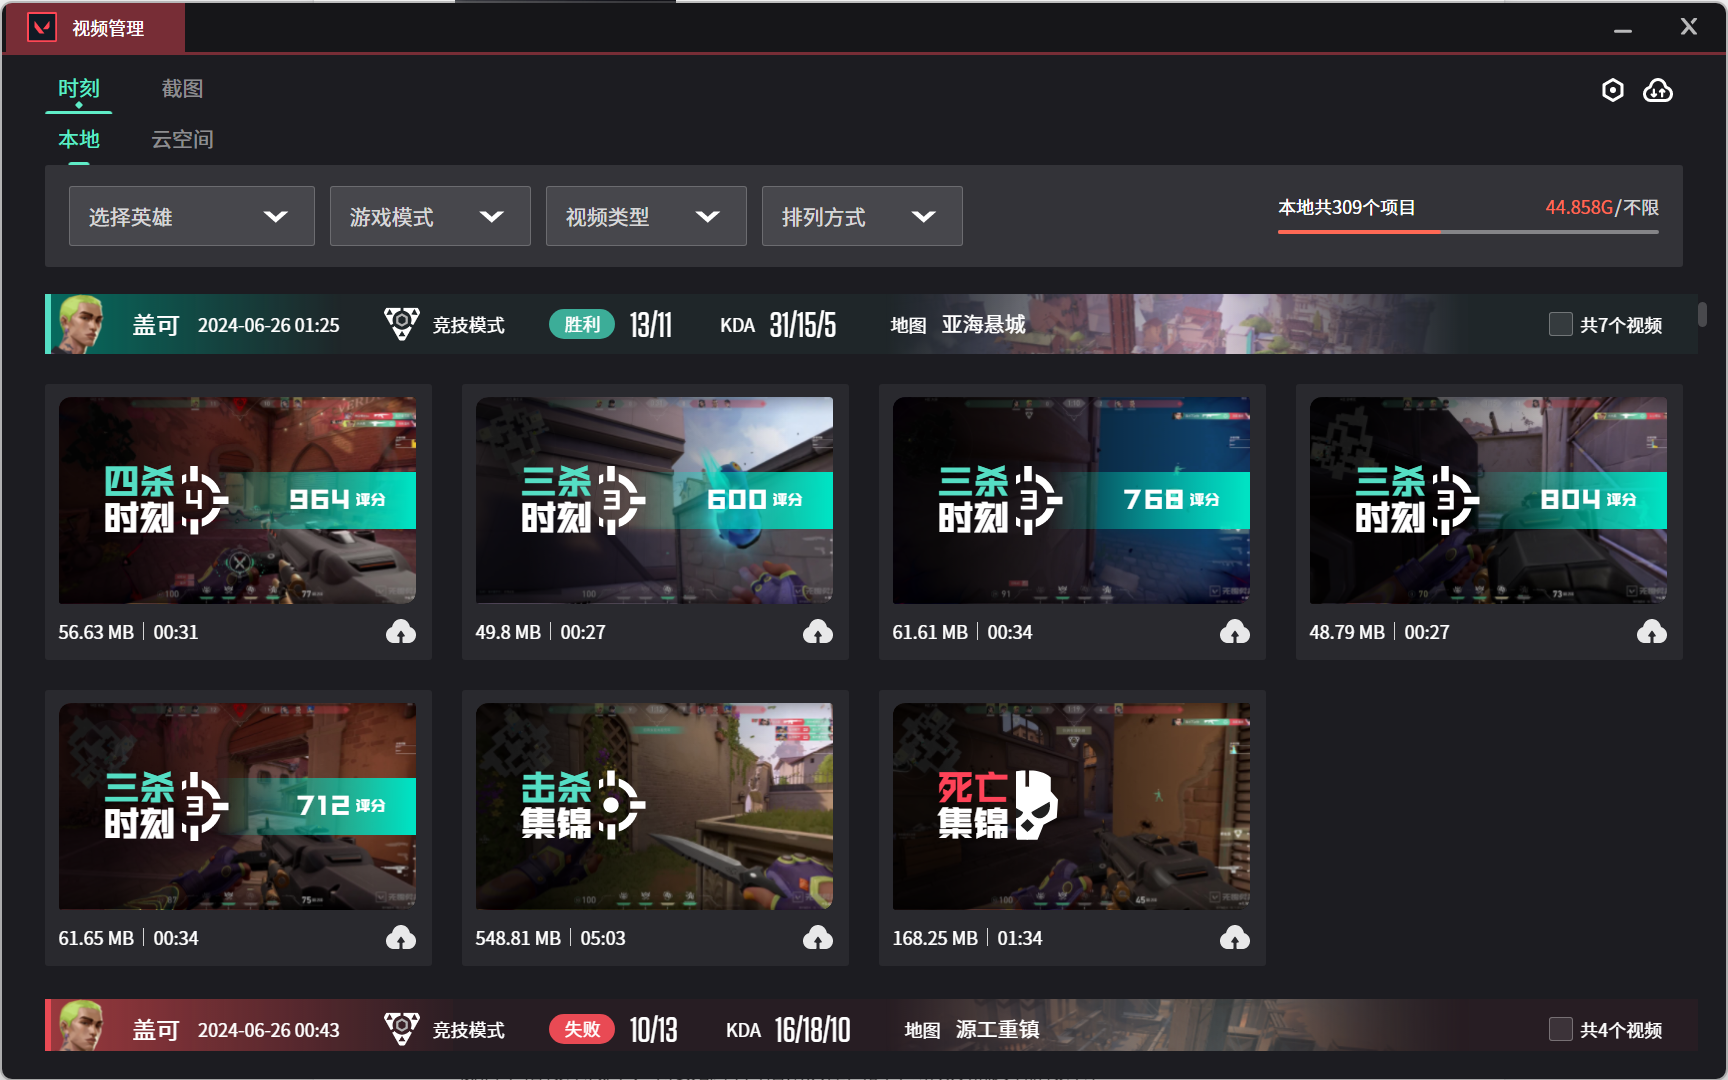Screen dimensions: 1728x1080
Task: Select the 云空间 sub-tab
Action: [182, 139]
